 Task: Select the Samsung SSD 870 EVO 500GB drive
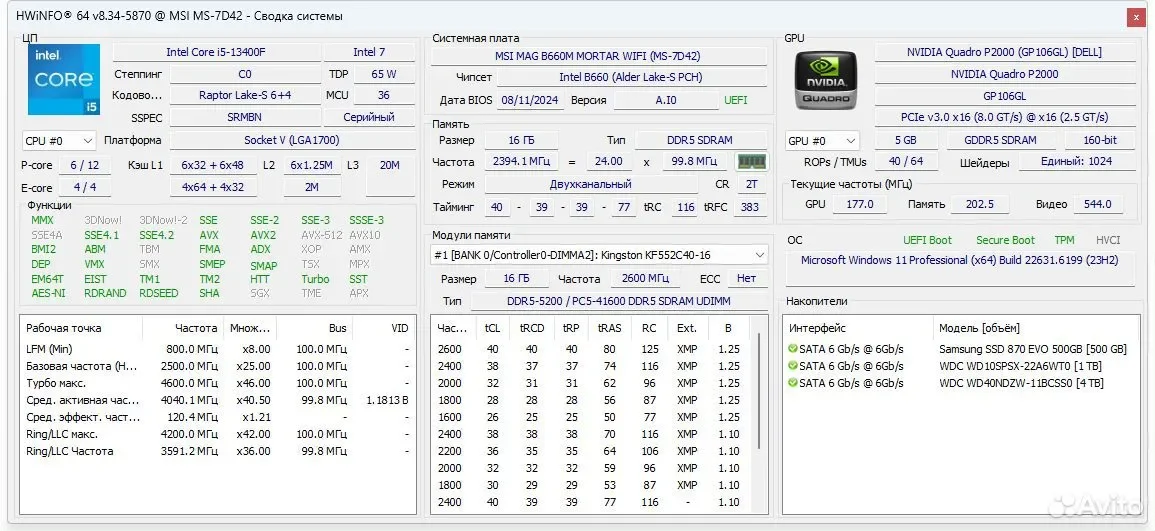[x=960, y=349]
